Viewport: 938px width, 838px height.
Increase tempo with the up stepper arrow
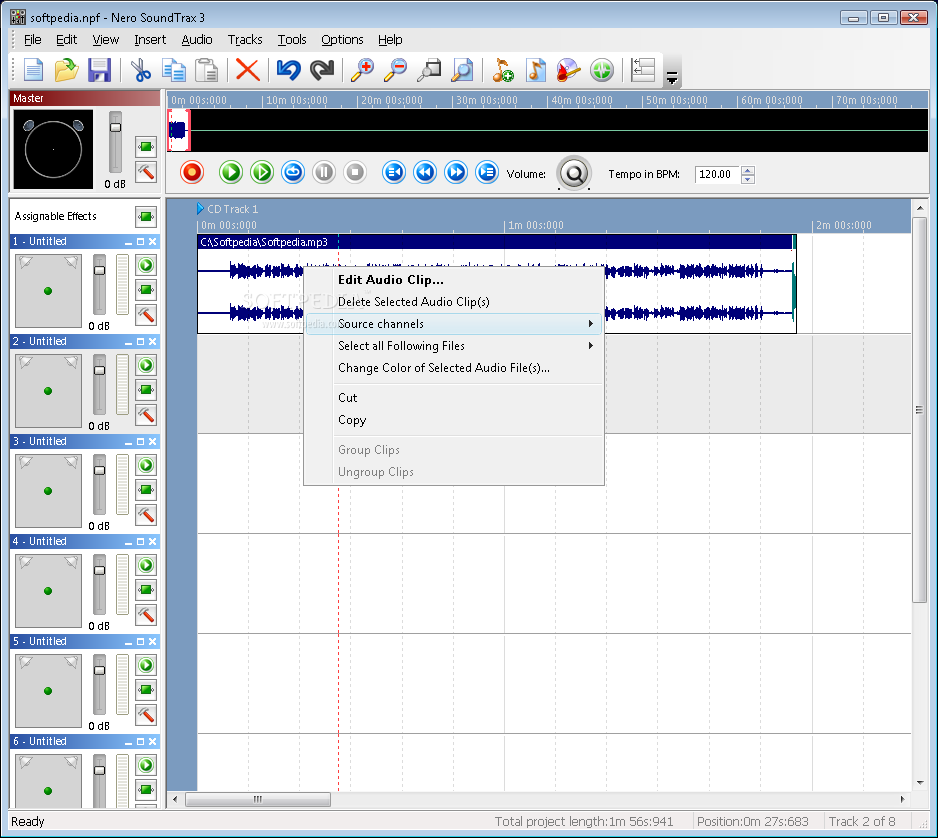pyautogui.click(x=748, y=170)
